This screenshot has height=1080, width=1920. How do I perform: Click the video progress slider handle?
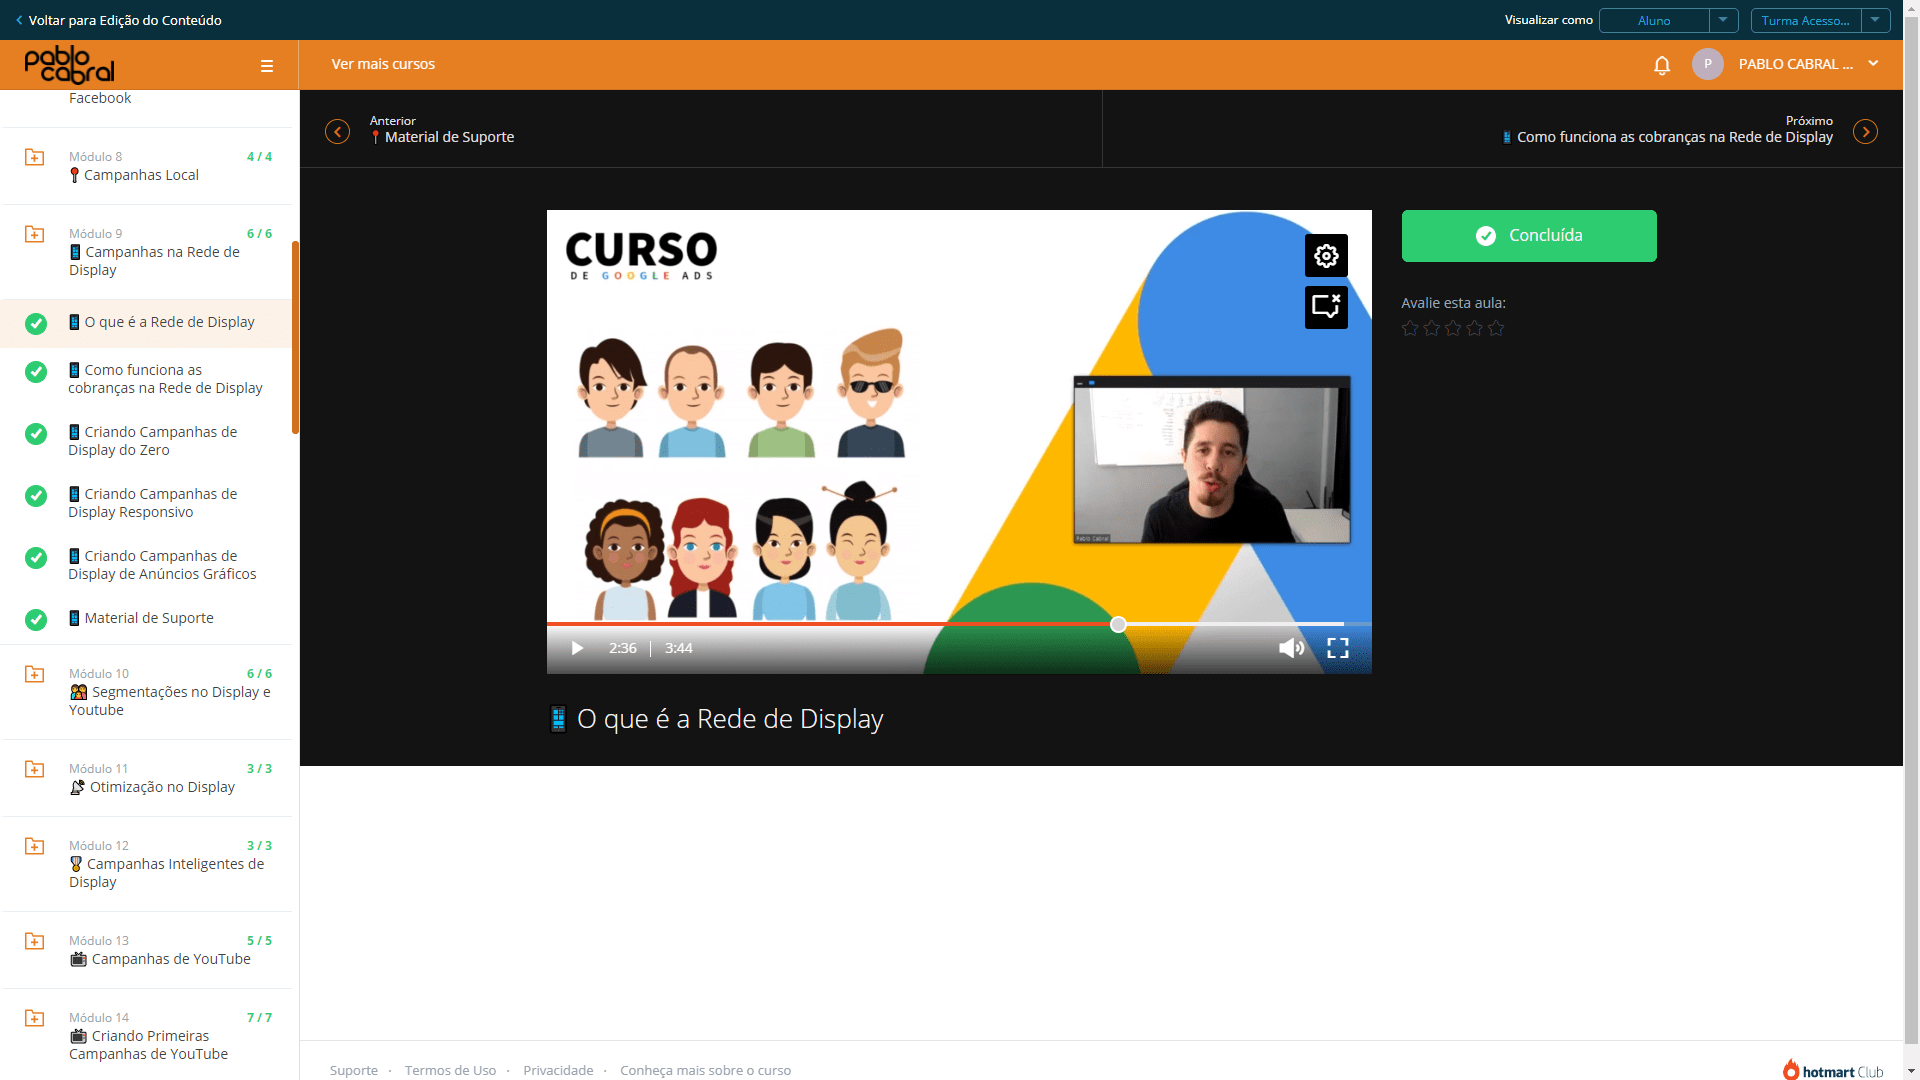tap(1118, 624)
